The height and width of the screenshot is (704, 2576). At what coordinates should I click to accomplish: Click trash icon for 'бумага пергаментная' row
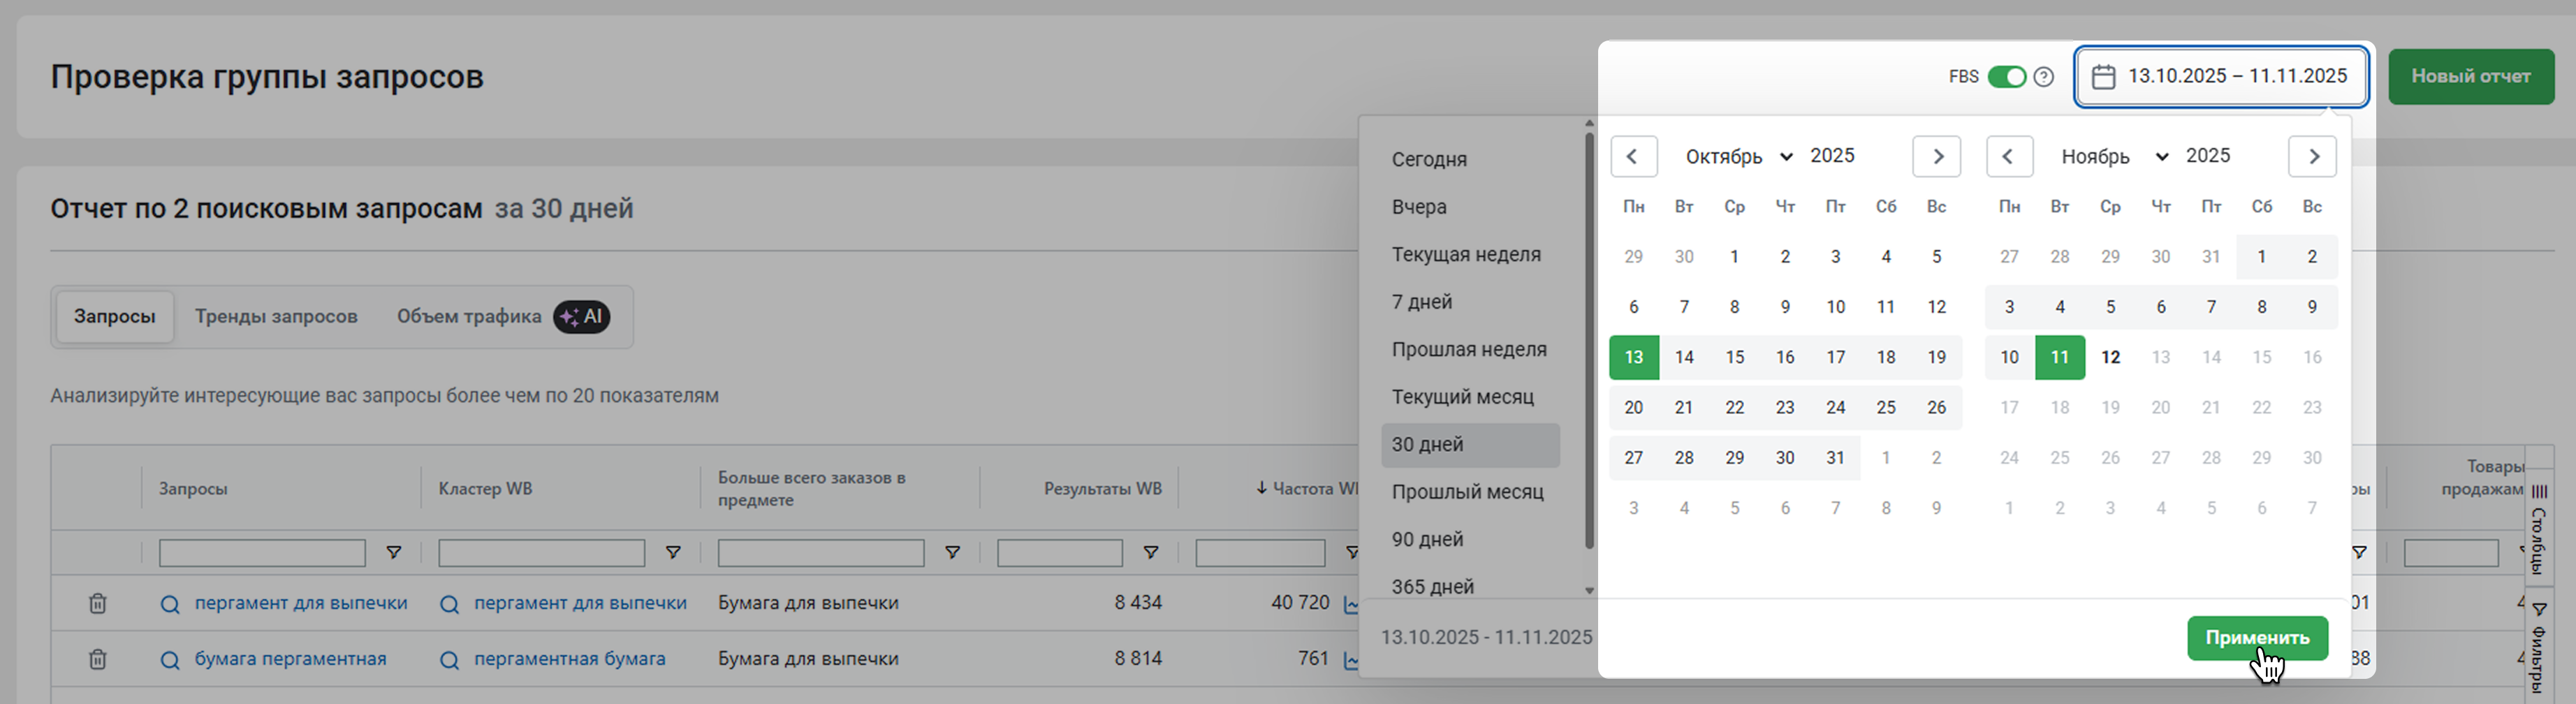click(x=97, y=659)
